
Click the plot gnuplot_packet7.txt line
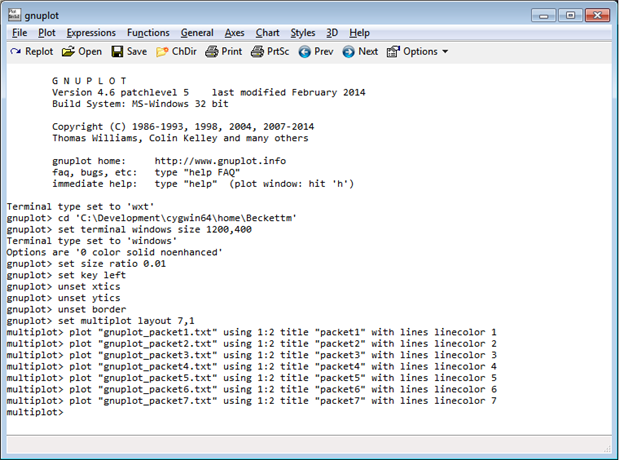(x=251, y=401)
